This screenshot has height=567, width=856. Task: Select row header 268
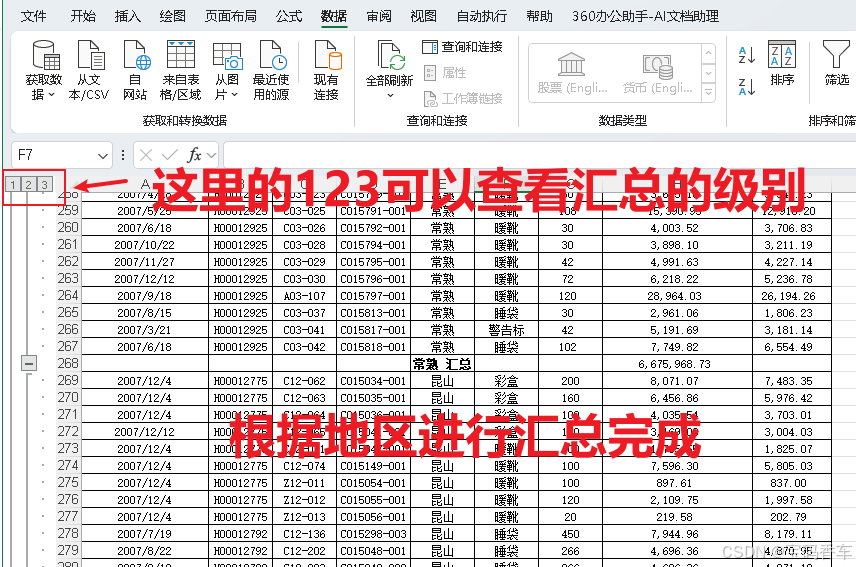pyautogui.click(x=68, y=363)
